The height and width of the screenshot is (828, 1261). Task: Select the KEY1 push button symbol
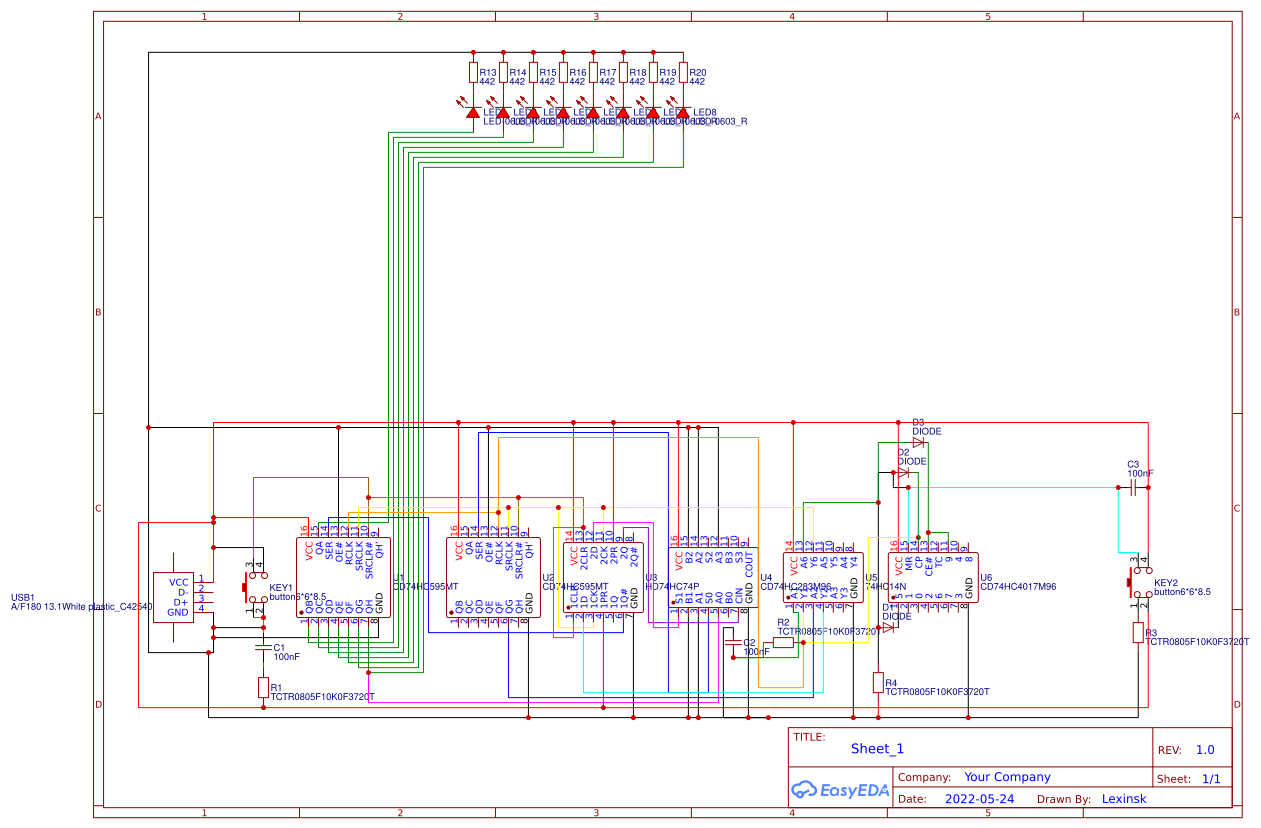click(256, 587)
